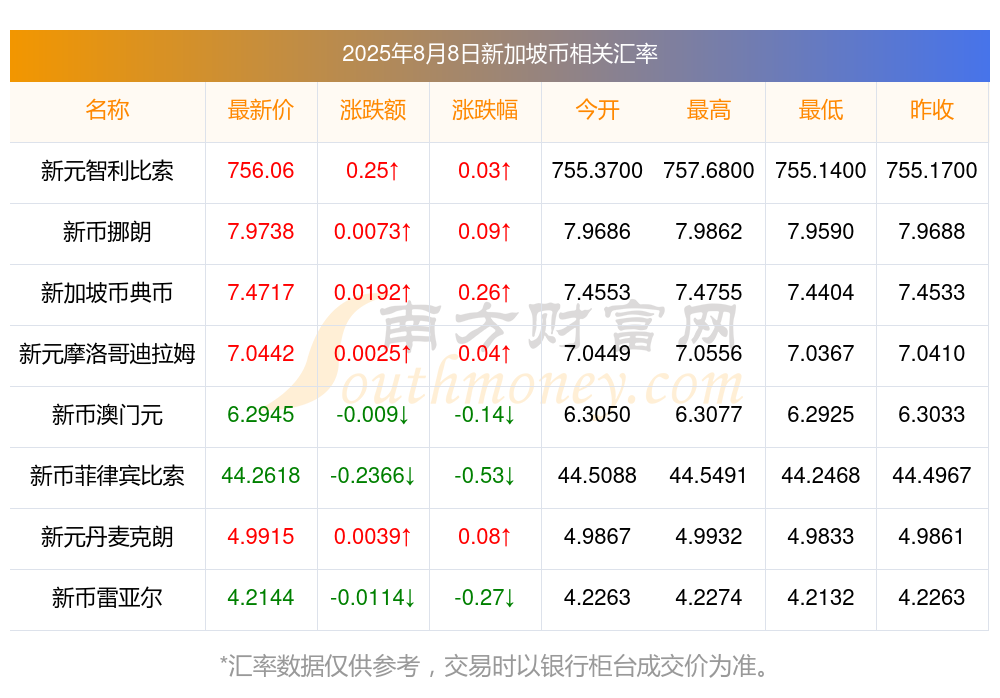The image size is (1000, 698).
Task: Click change percent -0.27↓
Action: [485, 598]
